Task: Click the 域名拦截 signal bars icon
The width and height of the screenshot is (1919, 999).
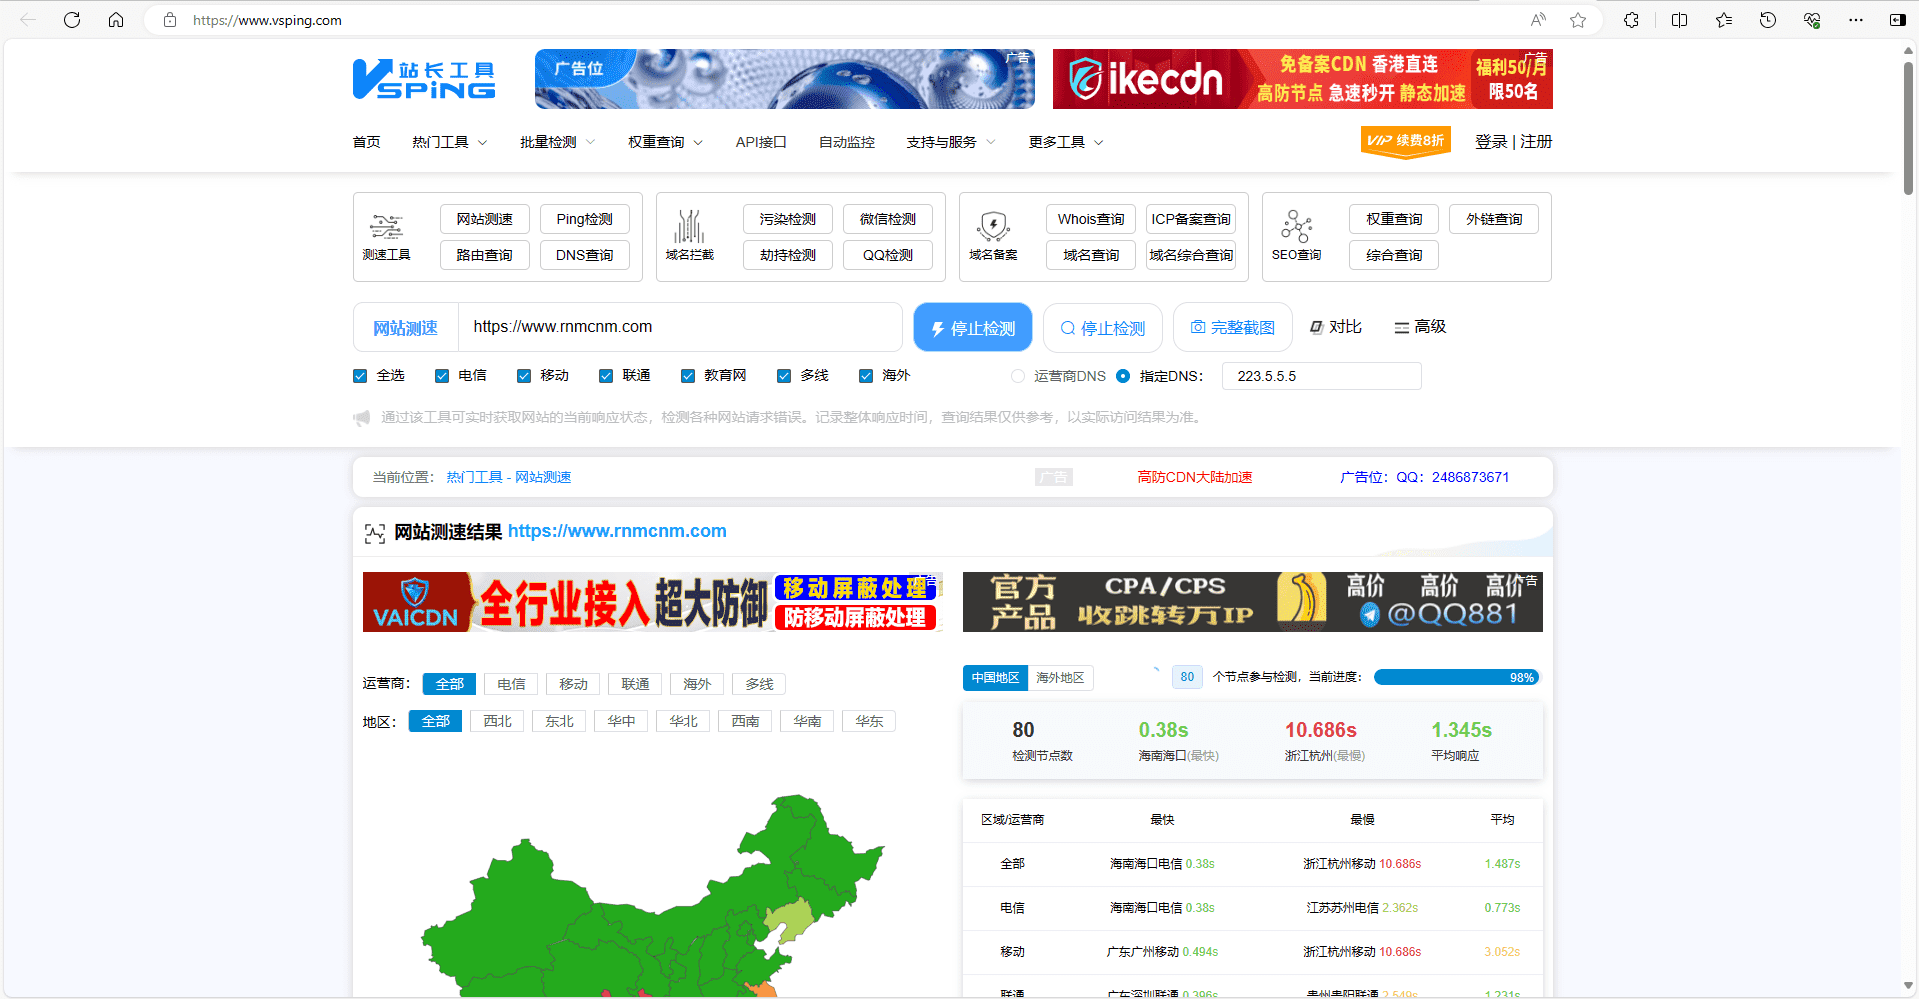Action: tap(689, 228)
